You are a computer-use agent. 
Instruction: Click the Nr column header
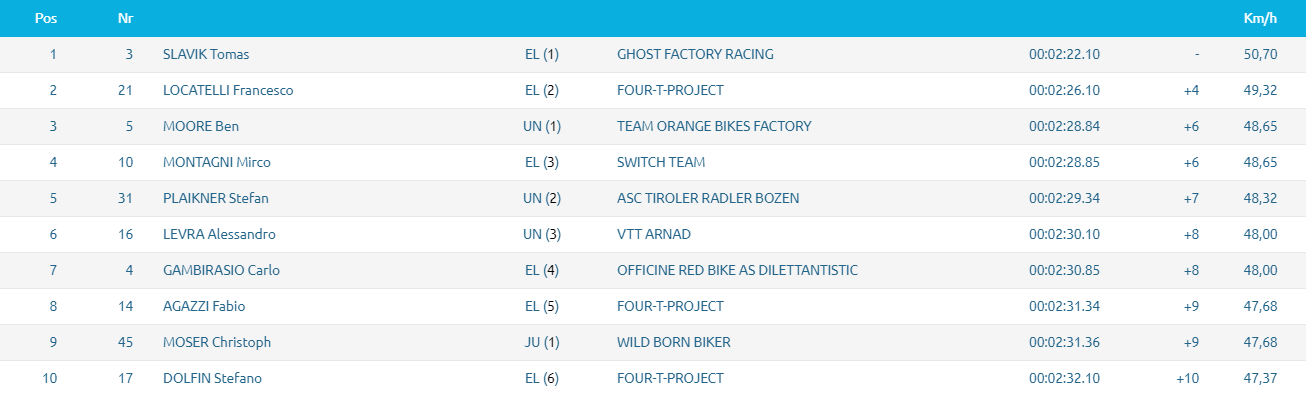point(125,18)
